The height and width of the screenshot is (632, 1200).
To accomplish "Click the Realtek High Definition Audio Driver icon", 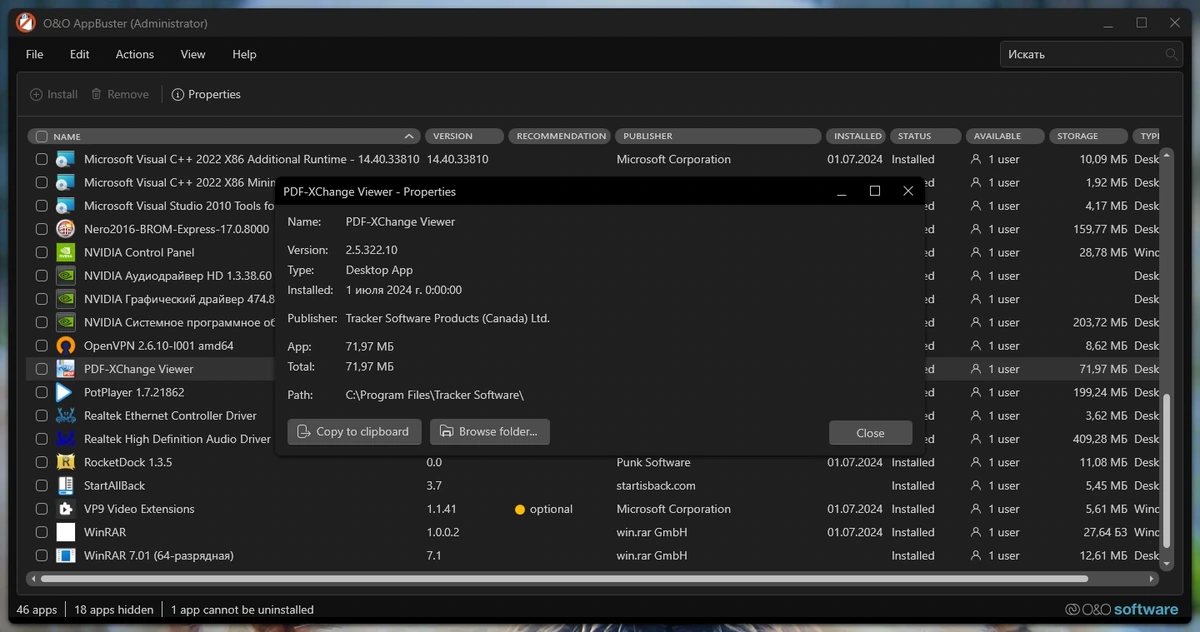I will [x=65, y=439].
